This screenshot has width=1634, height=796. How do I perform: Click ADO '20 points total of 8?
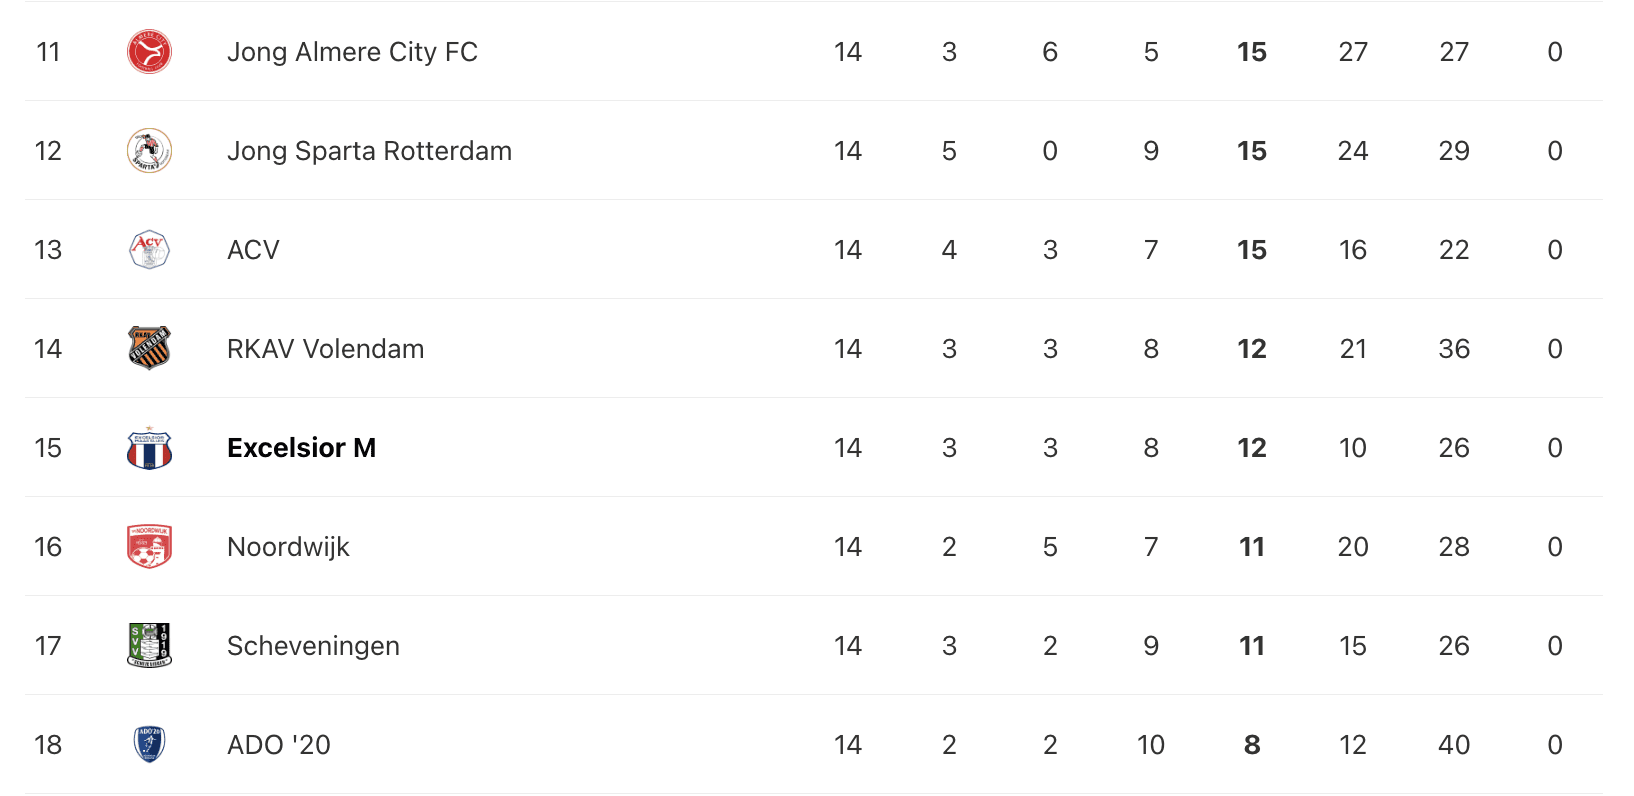1252,745
